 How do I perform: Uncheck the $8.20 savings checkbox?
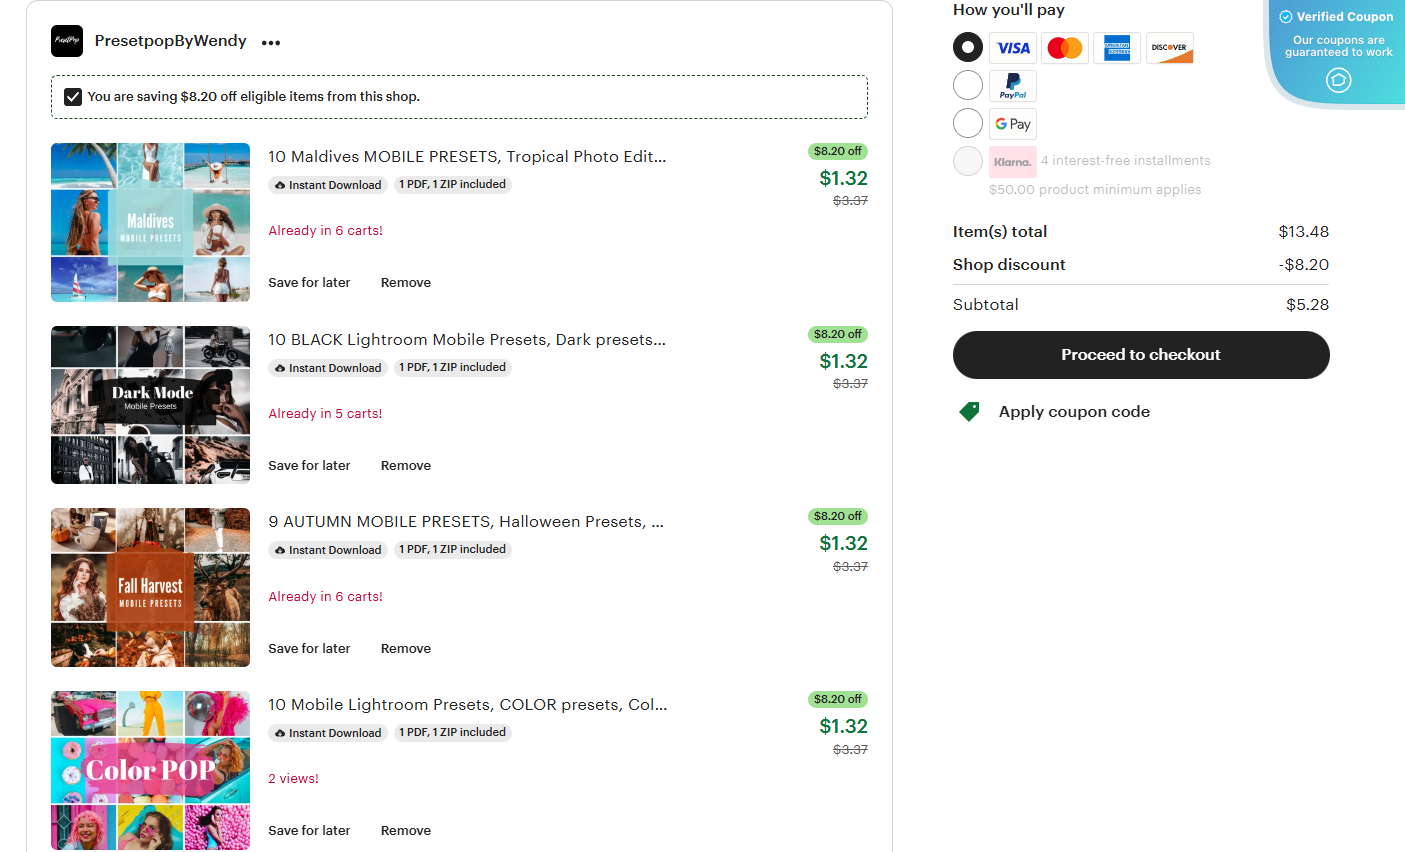tap(73, 97)
